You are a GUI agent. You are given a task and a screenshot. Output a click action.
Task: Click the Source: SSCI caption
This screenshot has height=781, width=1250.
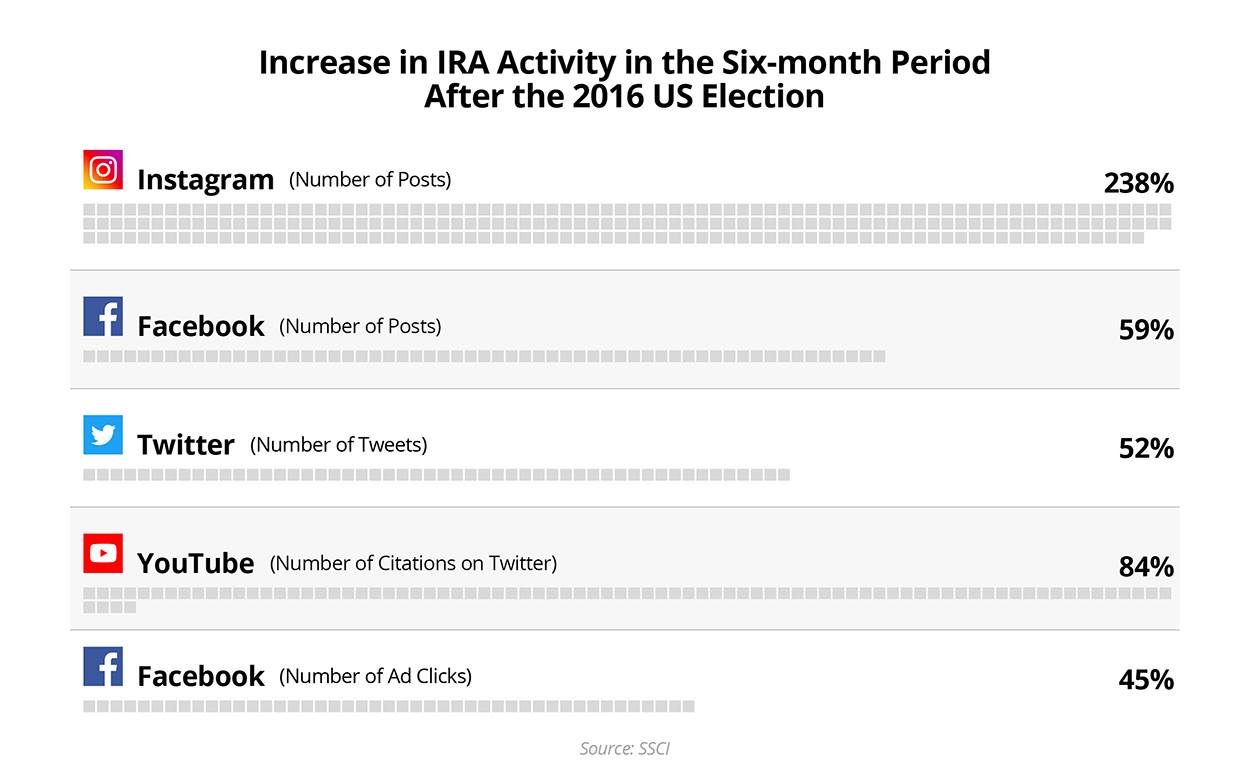pyautogui.click(x=625, y=748)
